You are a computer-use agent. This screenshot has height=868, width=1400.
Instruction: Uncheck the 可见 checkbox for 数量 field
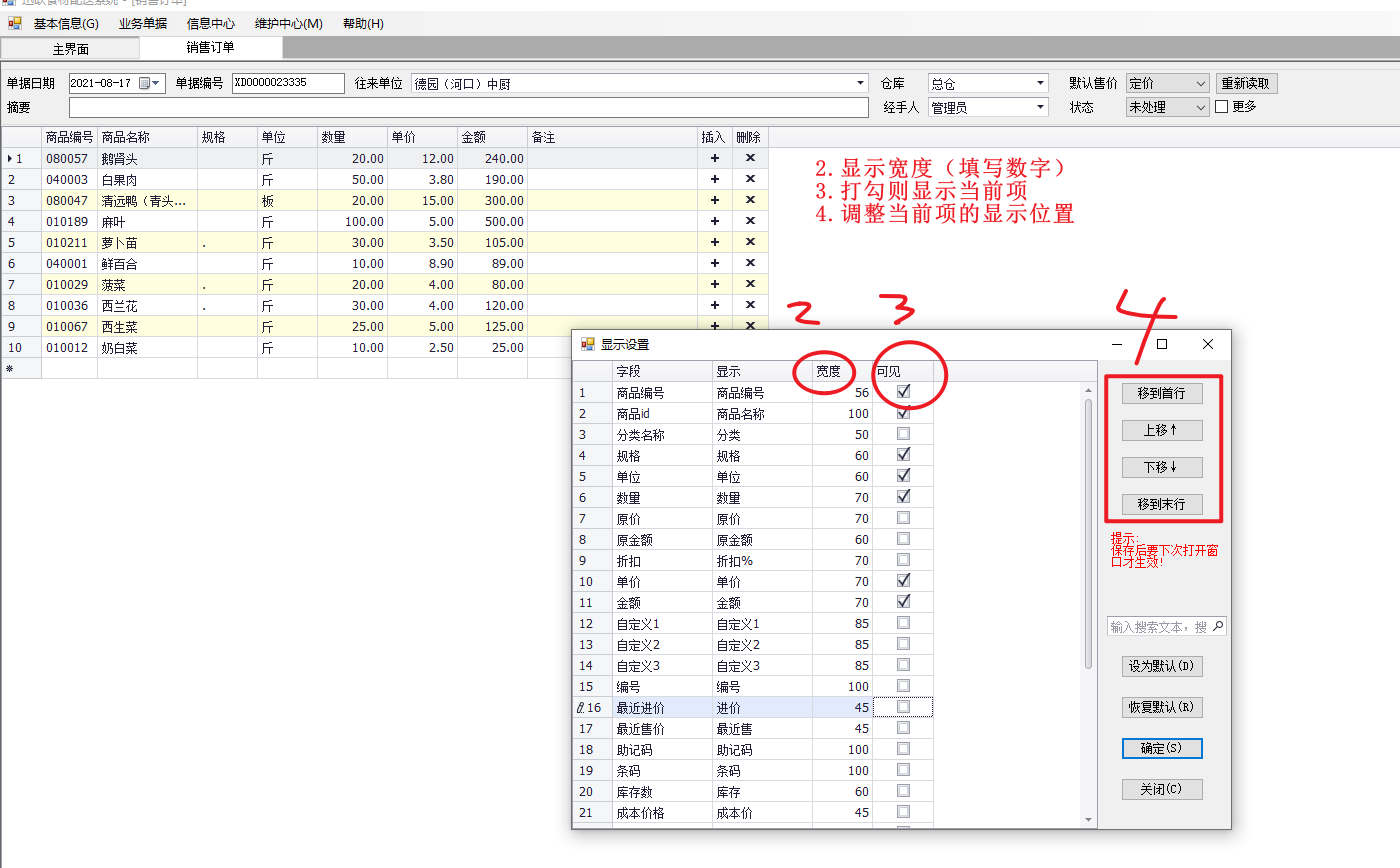coord(903,497)
